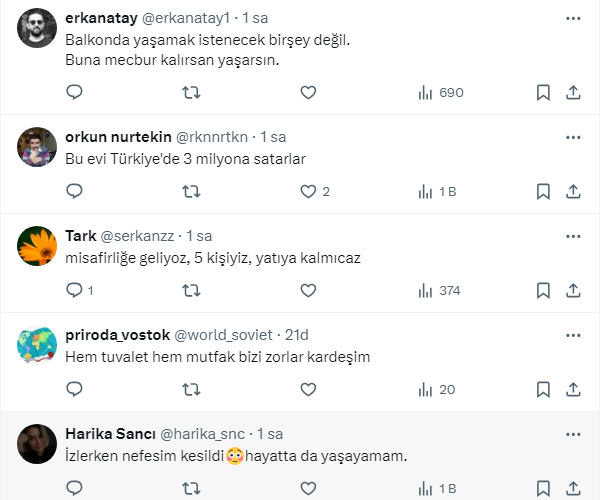Image resolution: width=604 pixels, height=500 pixels.
Task: Reply to Tark's tweet
Action: (74, 290)
